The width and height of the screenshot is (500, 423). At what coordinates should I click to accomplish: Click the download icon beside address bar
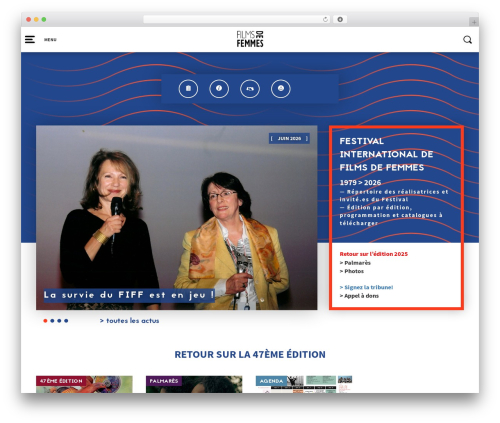[x=340, y=19]
